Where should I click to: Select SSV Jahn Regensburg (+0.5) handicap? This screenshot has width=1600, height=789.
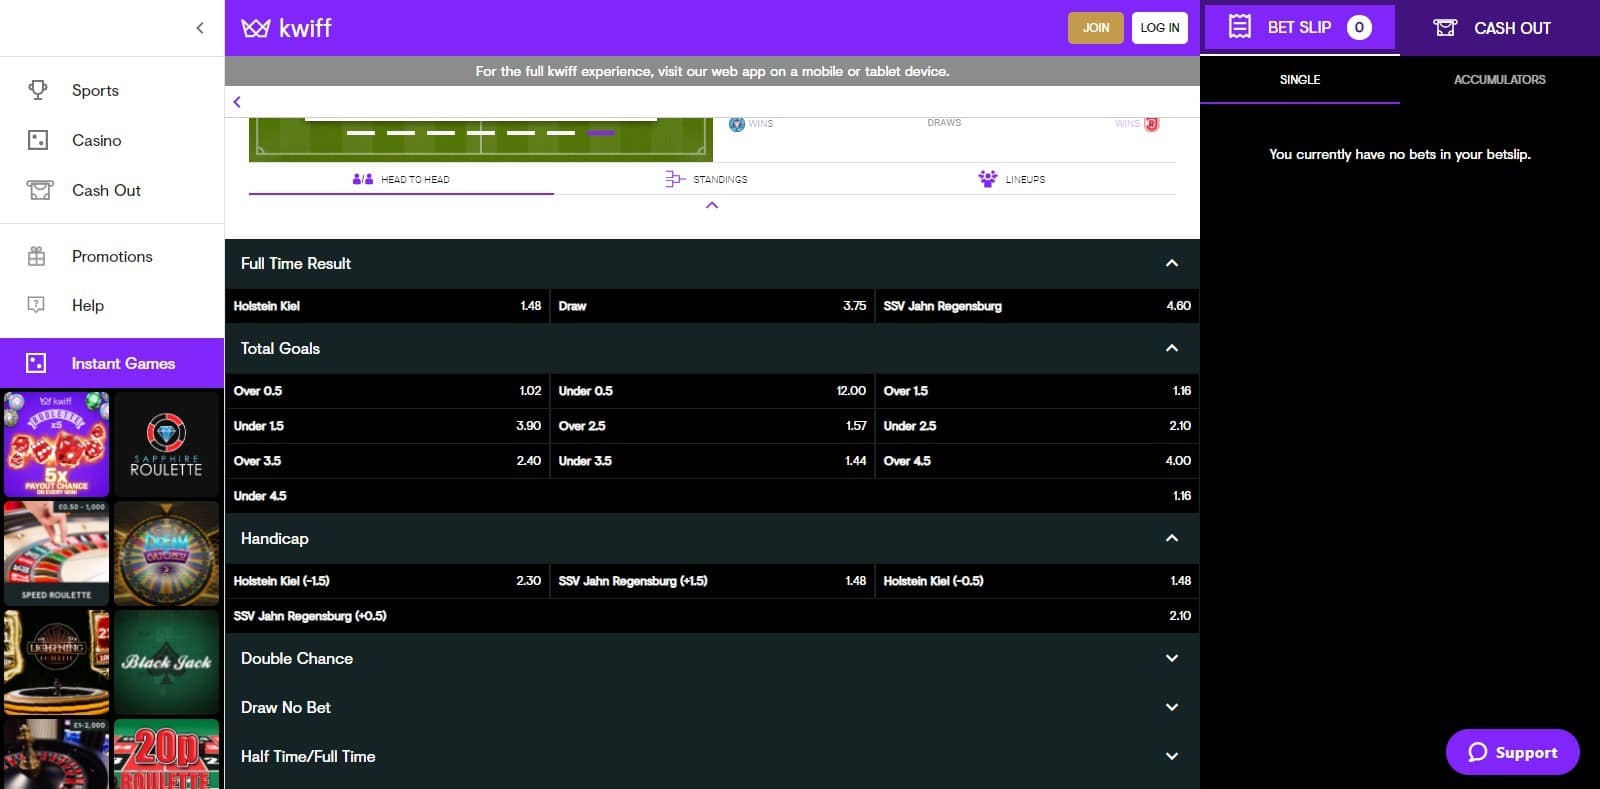(x=712, y=616)
